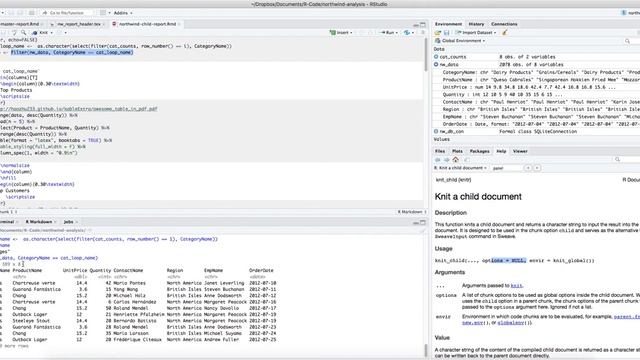Screen dimensions: 640x360
Task: Click the broom icon to clear Environment objects
Action: 505,33
